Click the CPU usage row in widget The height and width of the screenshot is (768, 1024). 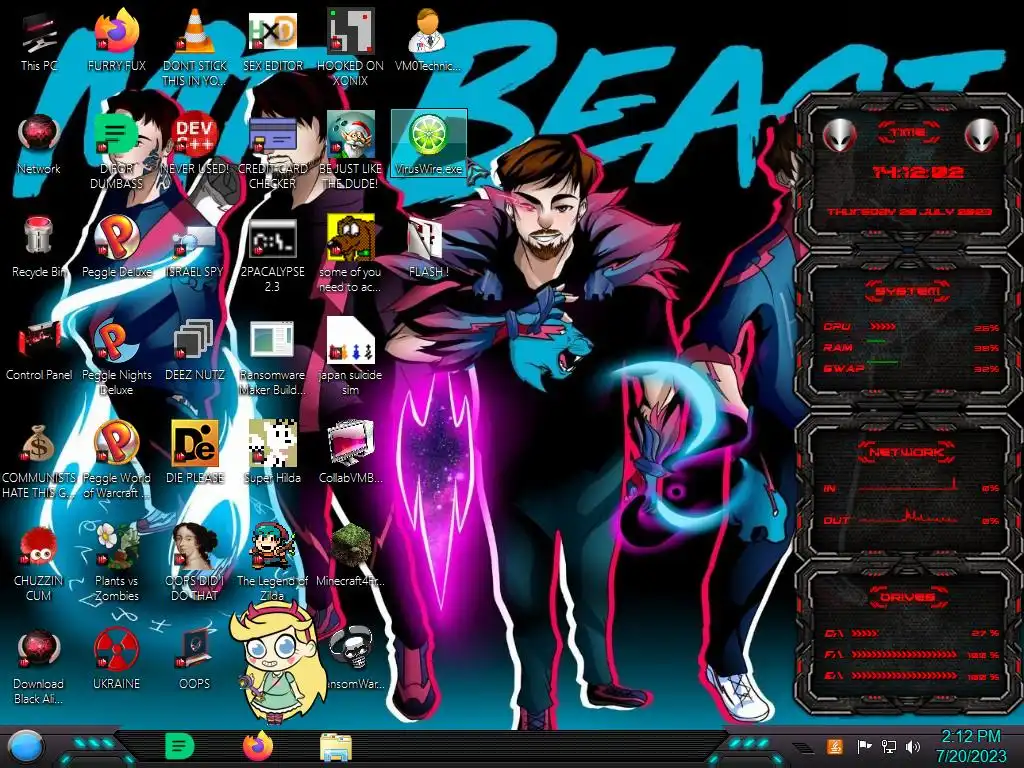911,327
